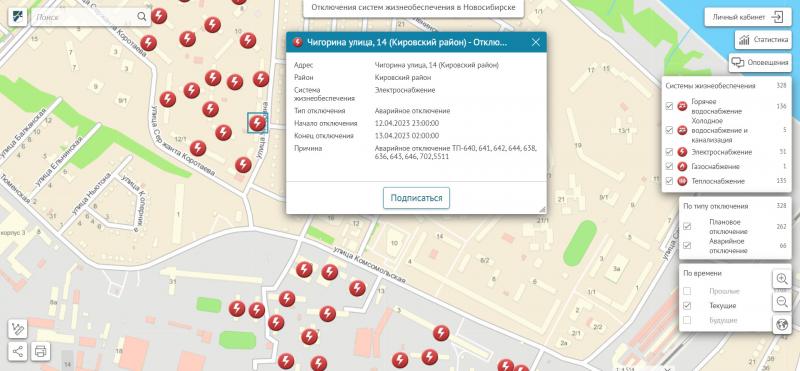
Task: Click the share map icon
Action: pos(17,351)
